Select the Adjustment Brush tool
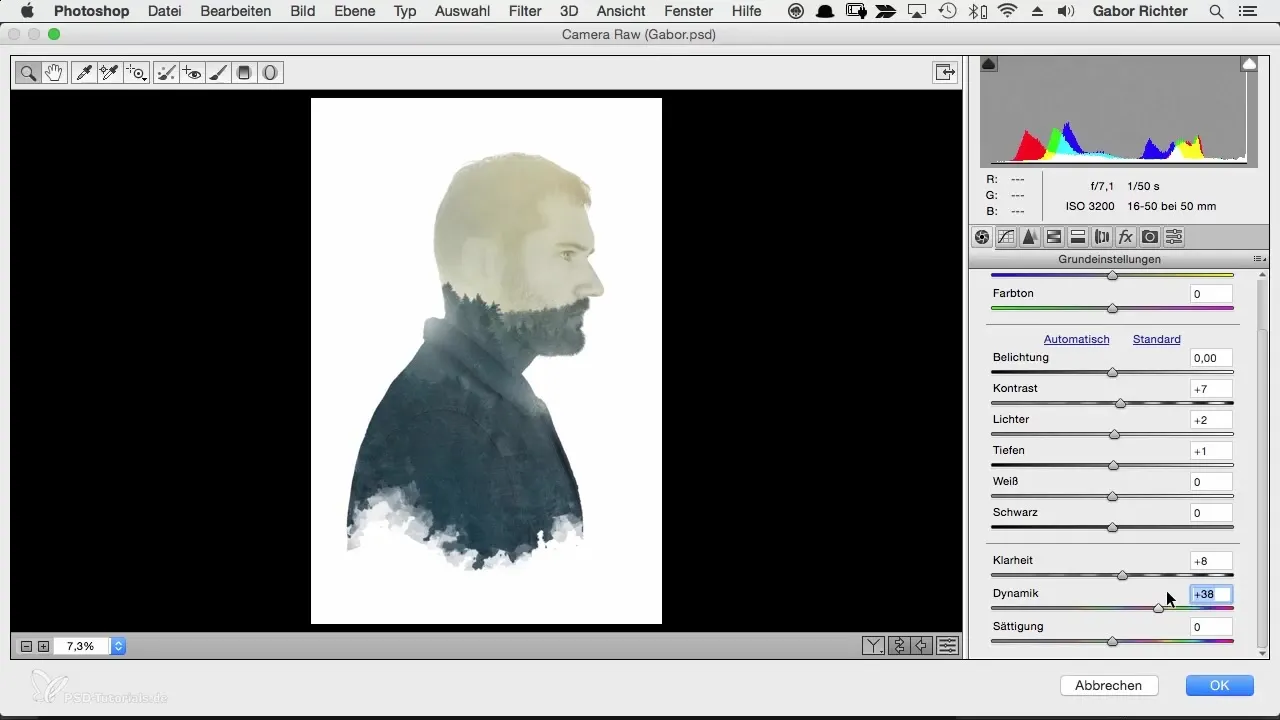1280x720 pixels. point(217,73)
